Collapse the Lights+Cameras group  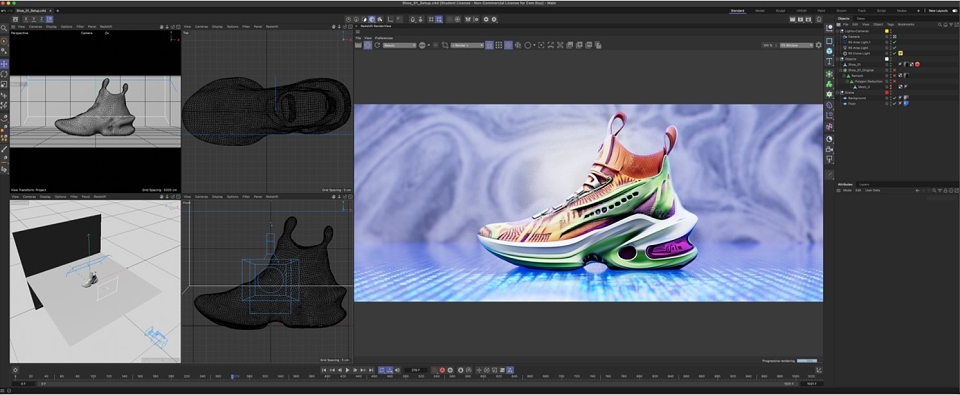(838, 31)
